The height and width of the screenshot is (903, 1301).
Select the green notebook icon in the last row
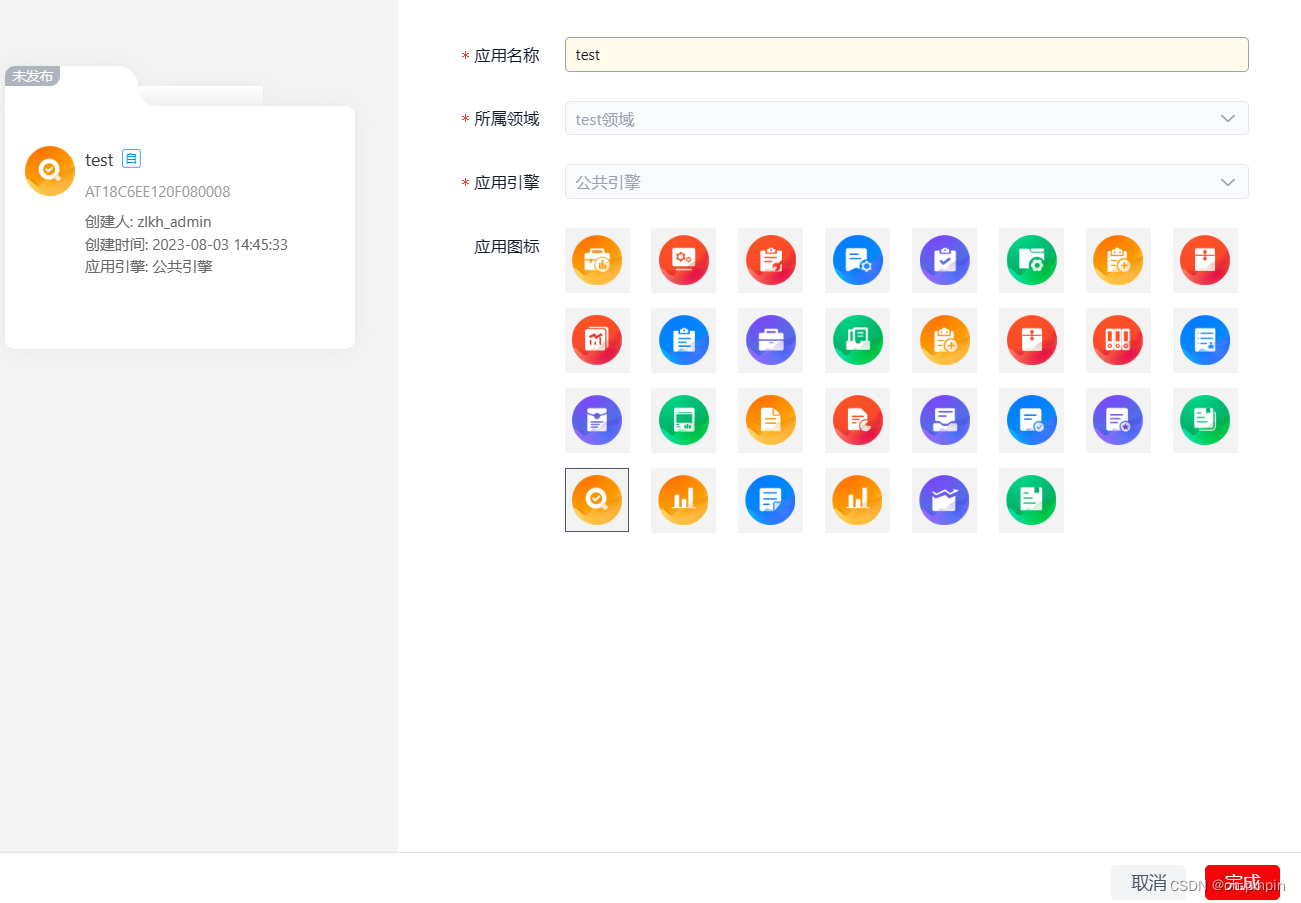point(1031,500)
